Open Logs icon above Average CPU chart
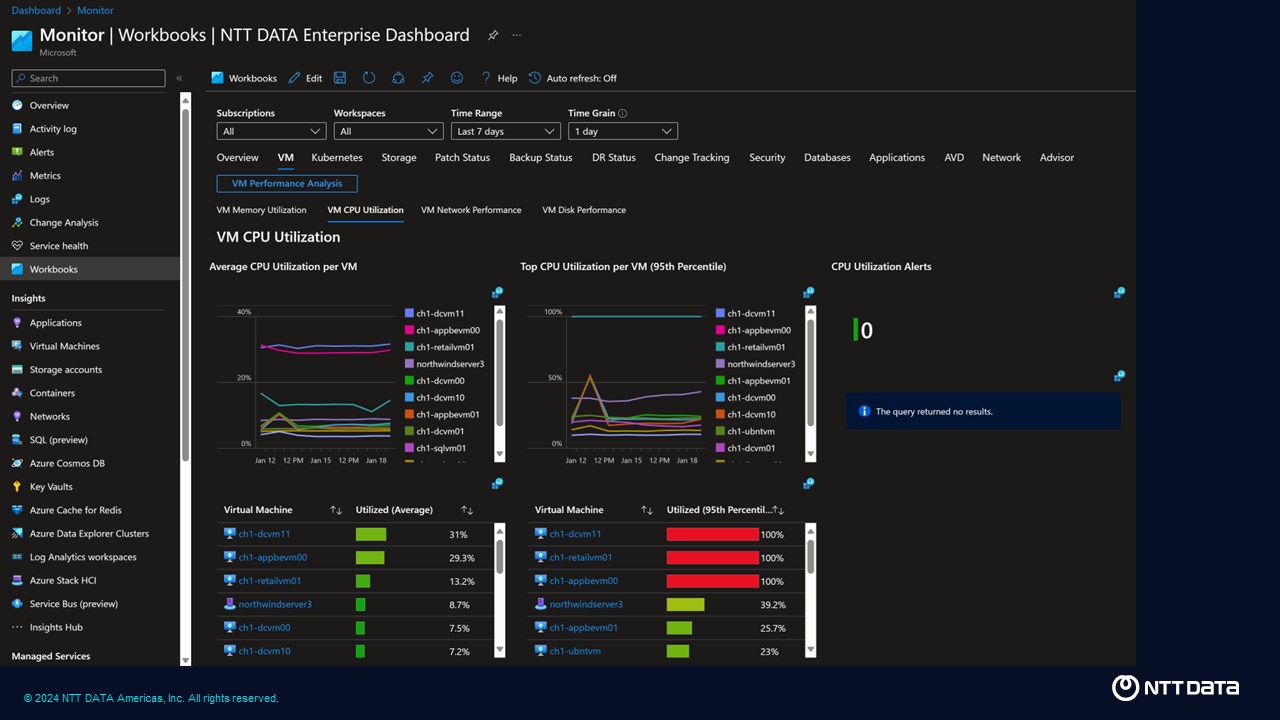The image size is (1280, 720). tap(497, 293)
